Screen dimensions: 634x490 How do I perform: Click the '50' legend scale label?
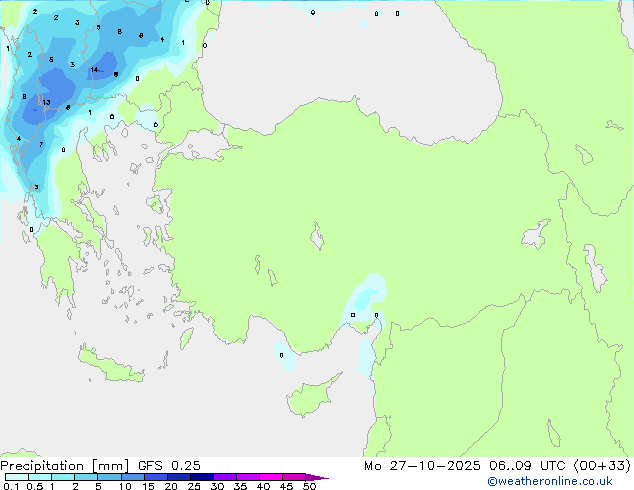(x=309, y=486)
